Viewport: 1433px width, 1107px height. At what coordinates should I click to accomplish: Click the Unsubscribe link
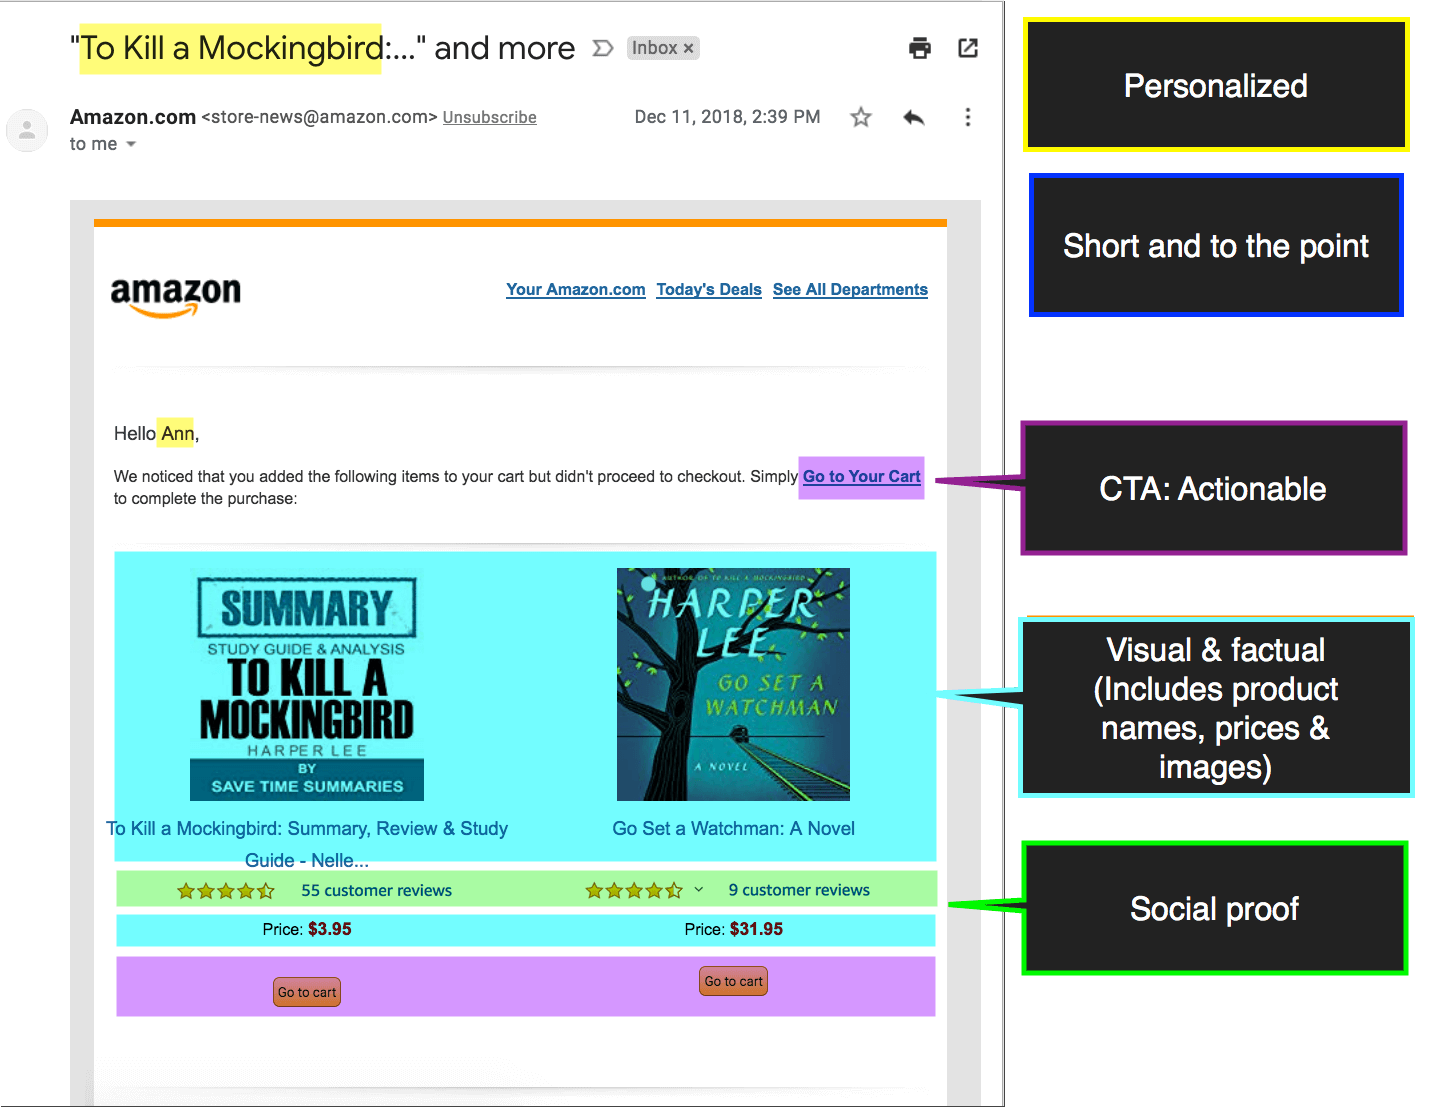click(x=490, y=118)
